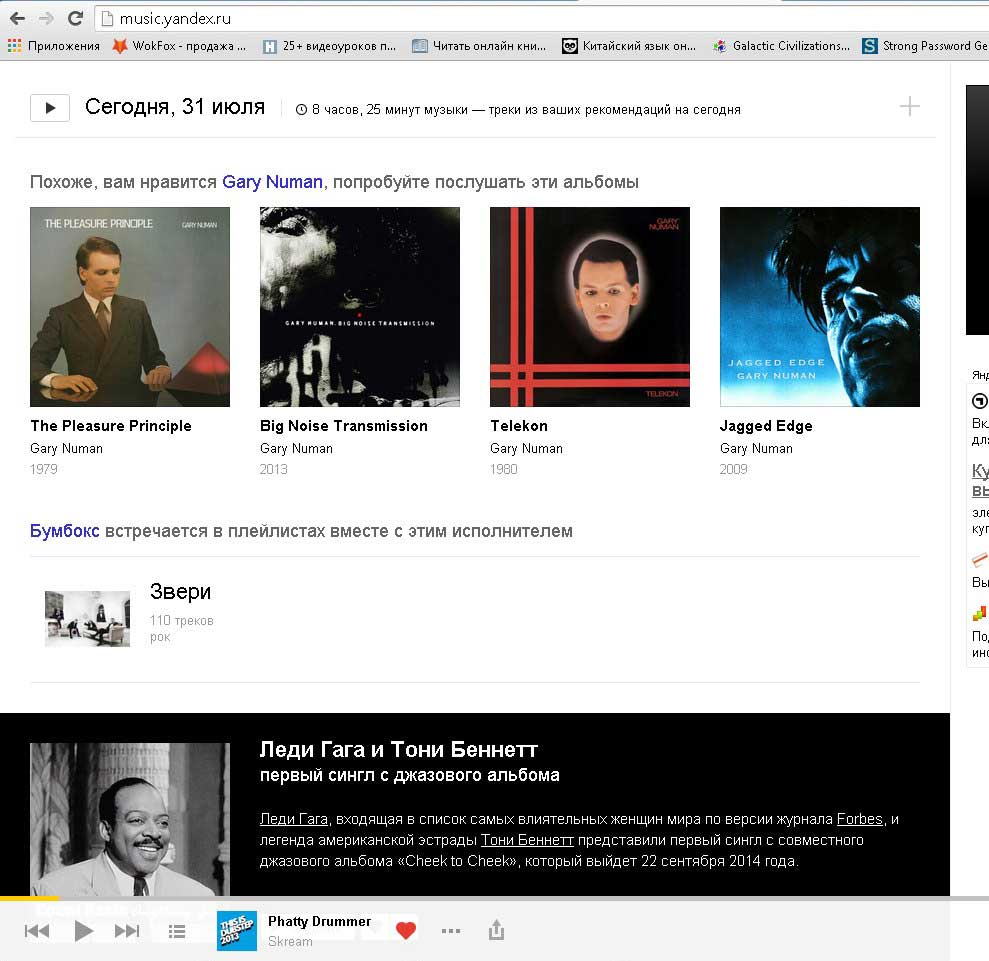The height and width of the screenshot is (961, 989).
Task: Click Big Noise Transmission album title
Action: (344, 426)
